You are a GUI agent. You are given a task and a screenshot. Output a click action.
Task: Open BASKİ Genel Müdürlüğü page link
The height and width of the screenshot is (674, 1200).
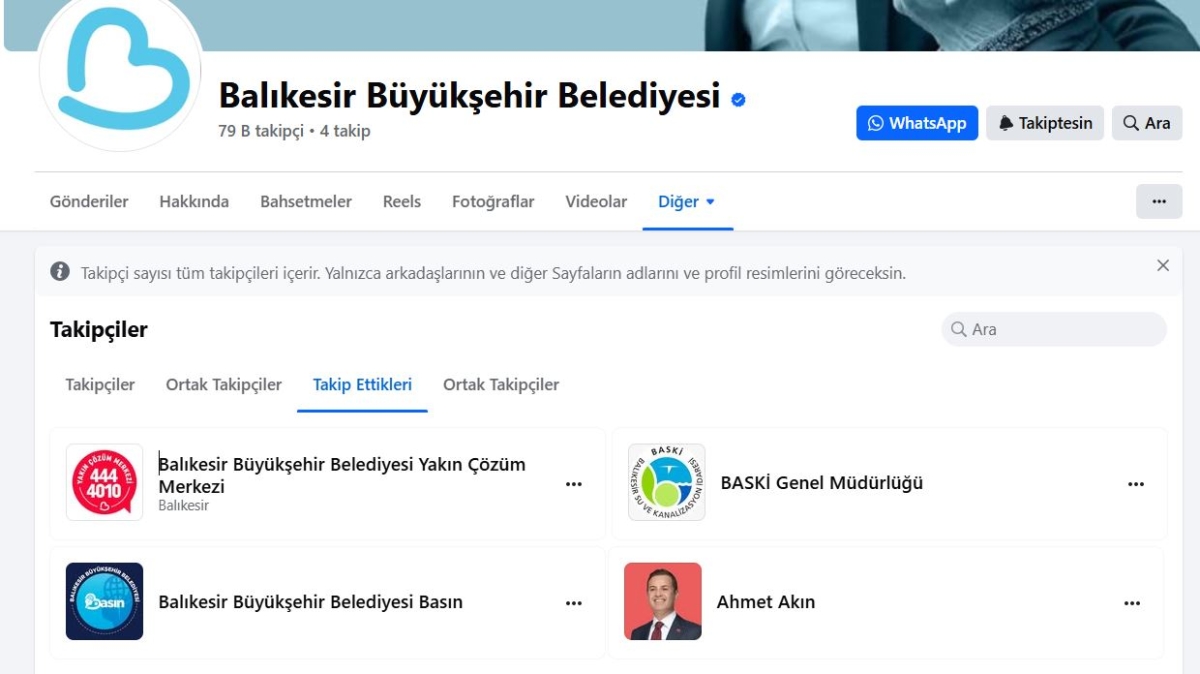[x=821, y=483]
